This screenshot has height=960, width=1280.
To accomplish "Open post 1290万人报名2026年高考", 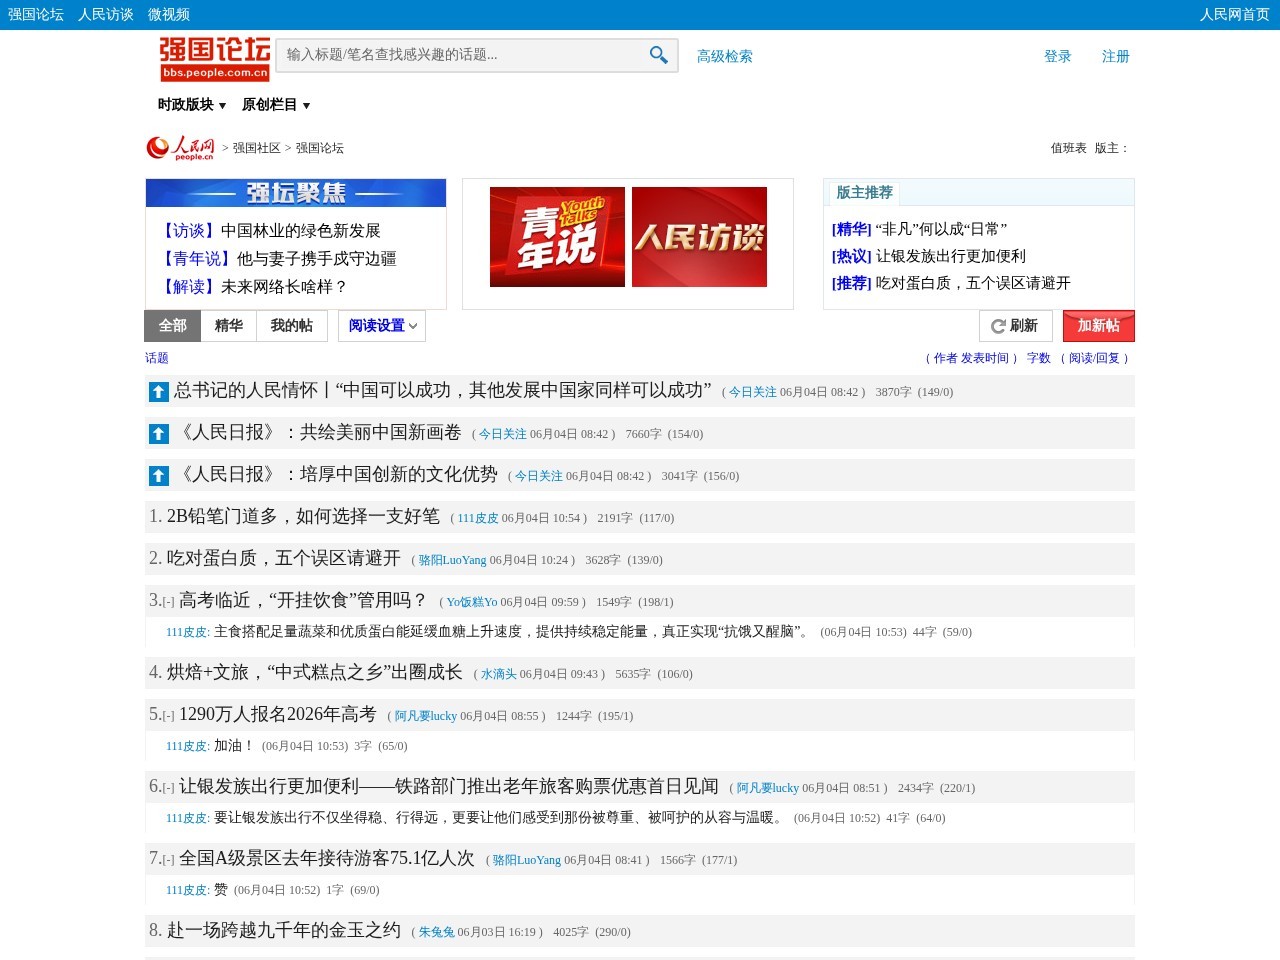I will [277, 715].
